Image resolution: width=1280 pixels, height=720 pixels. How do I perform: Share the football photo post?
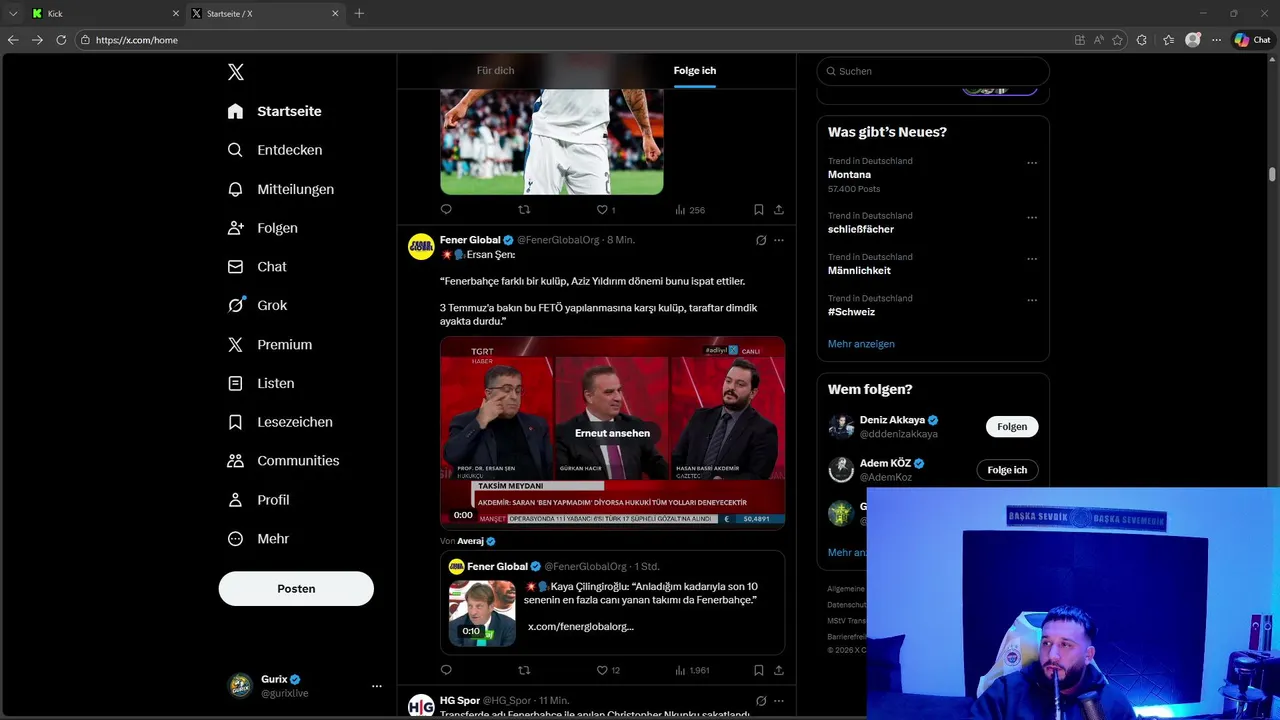[x=779, y=210]
